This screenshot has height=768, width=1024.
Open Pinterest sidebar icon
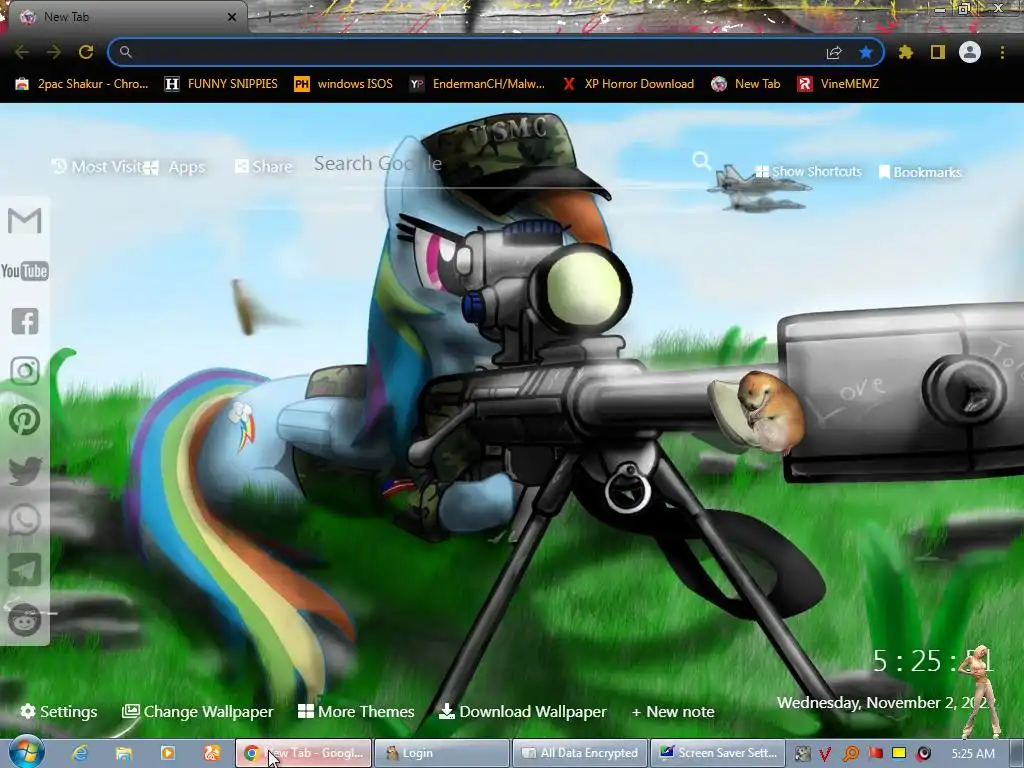click(x=25, y=421)
